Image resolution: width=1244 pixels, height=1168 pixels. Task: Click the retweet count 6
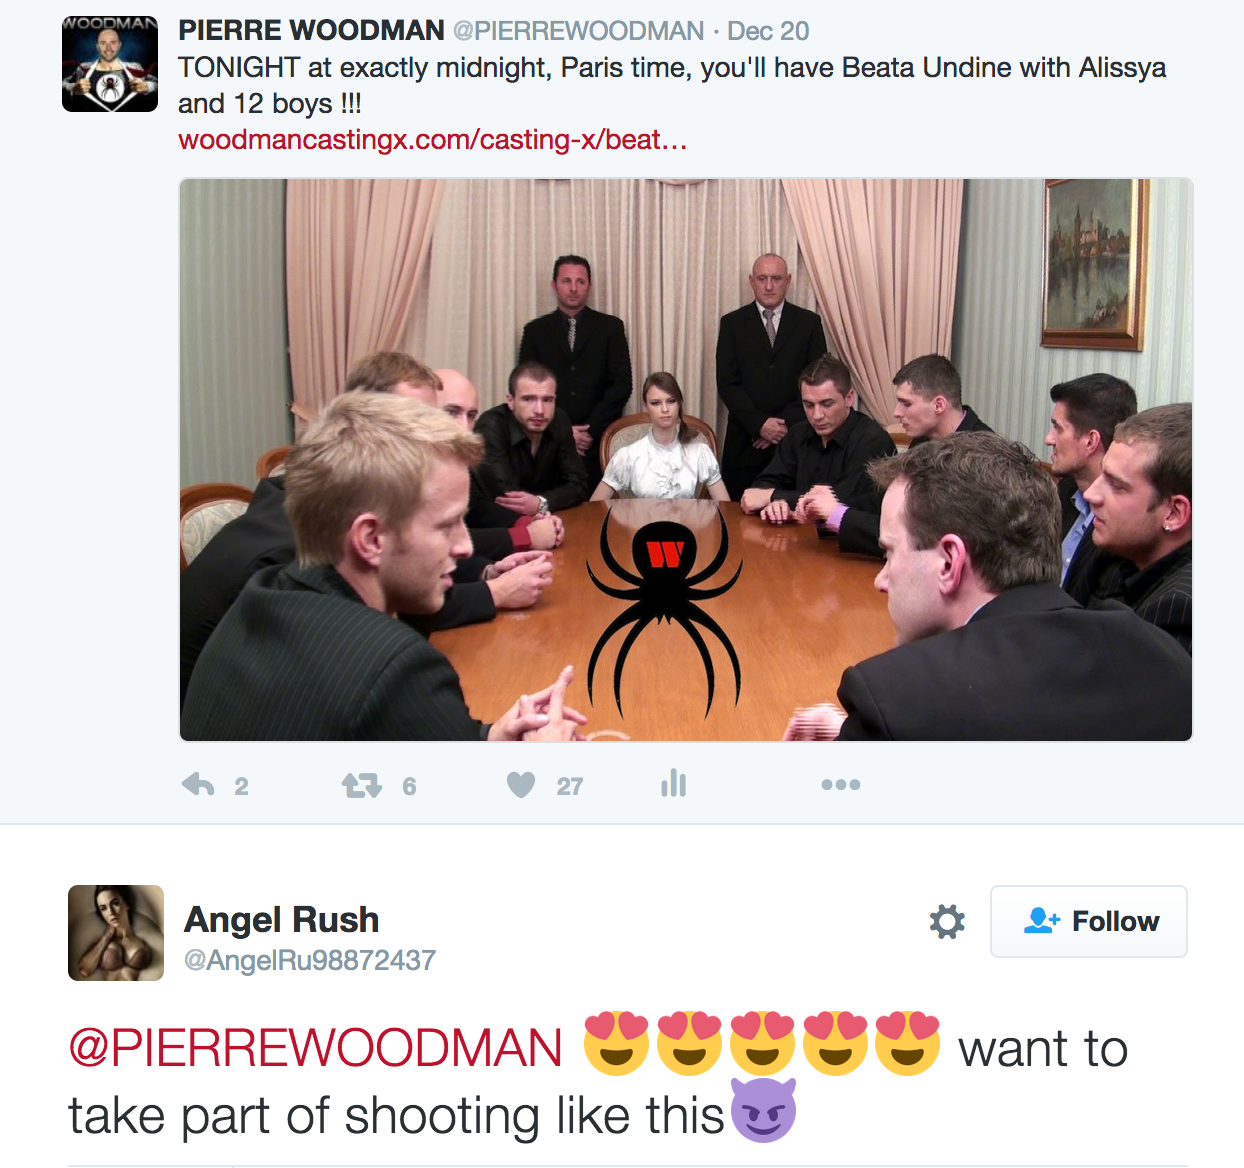[x=409, y=787]
